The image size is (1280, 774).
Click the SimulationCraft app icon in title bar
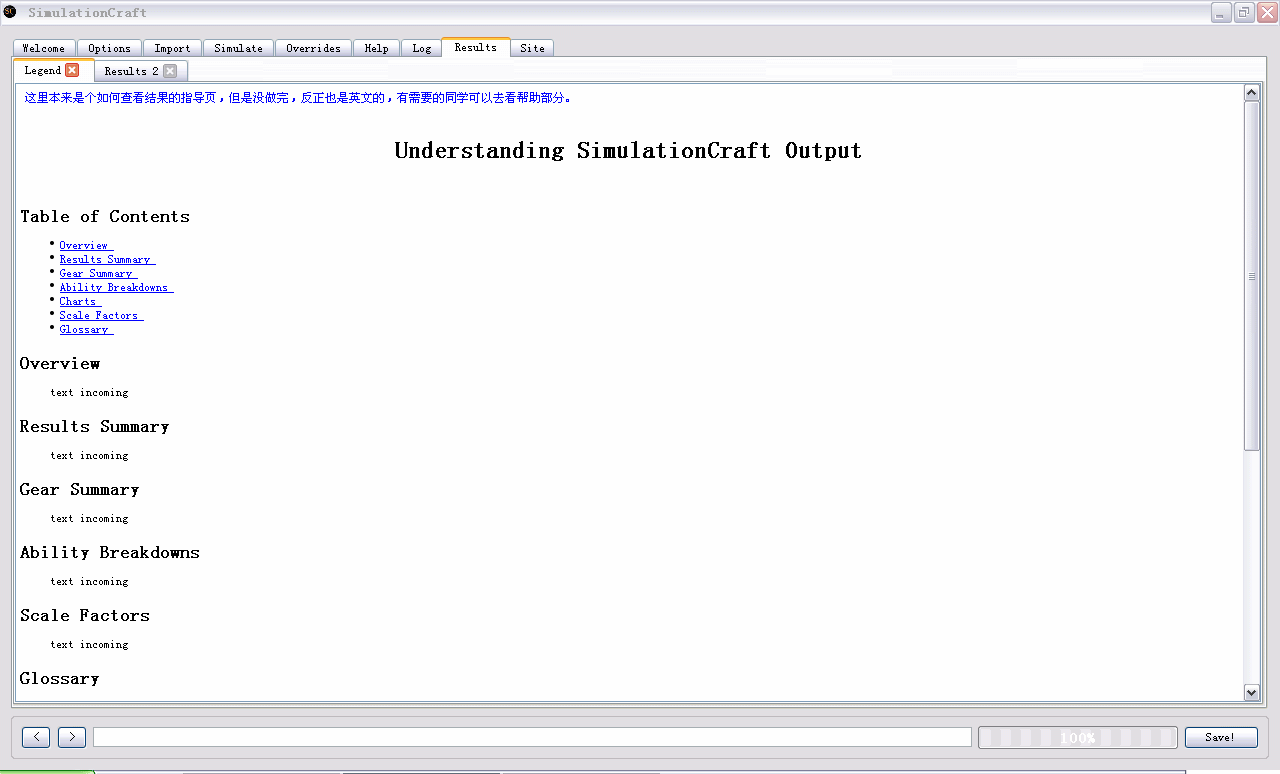click(x=10, y=12)
